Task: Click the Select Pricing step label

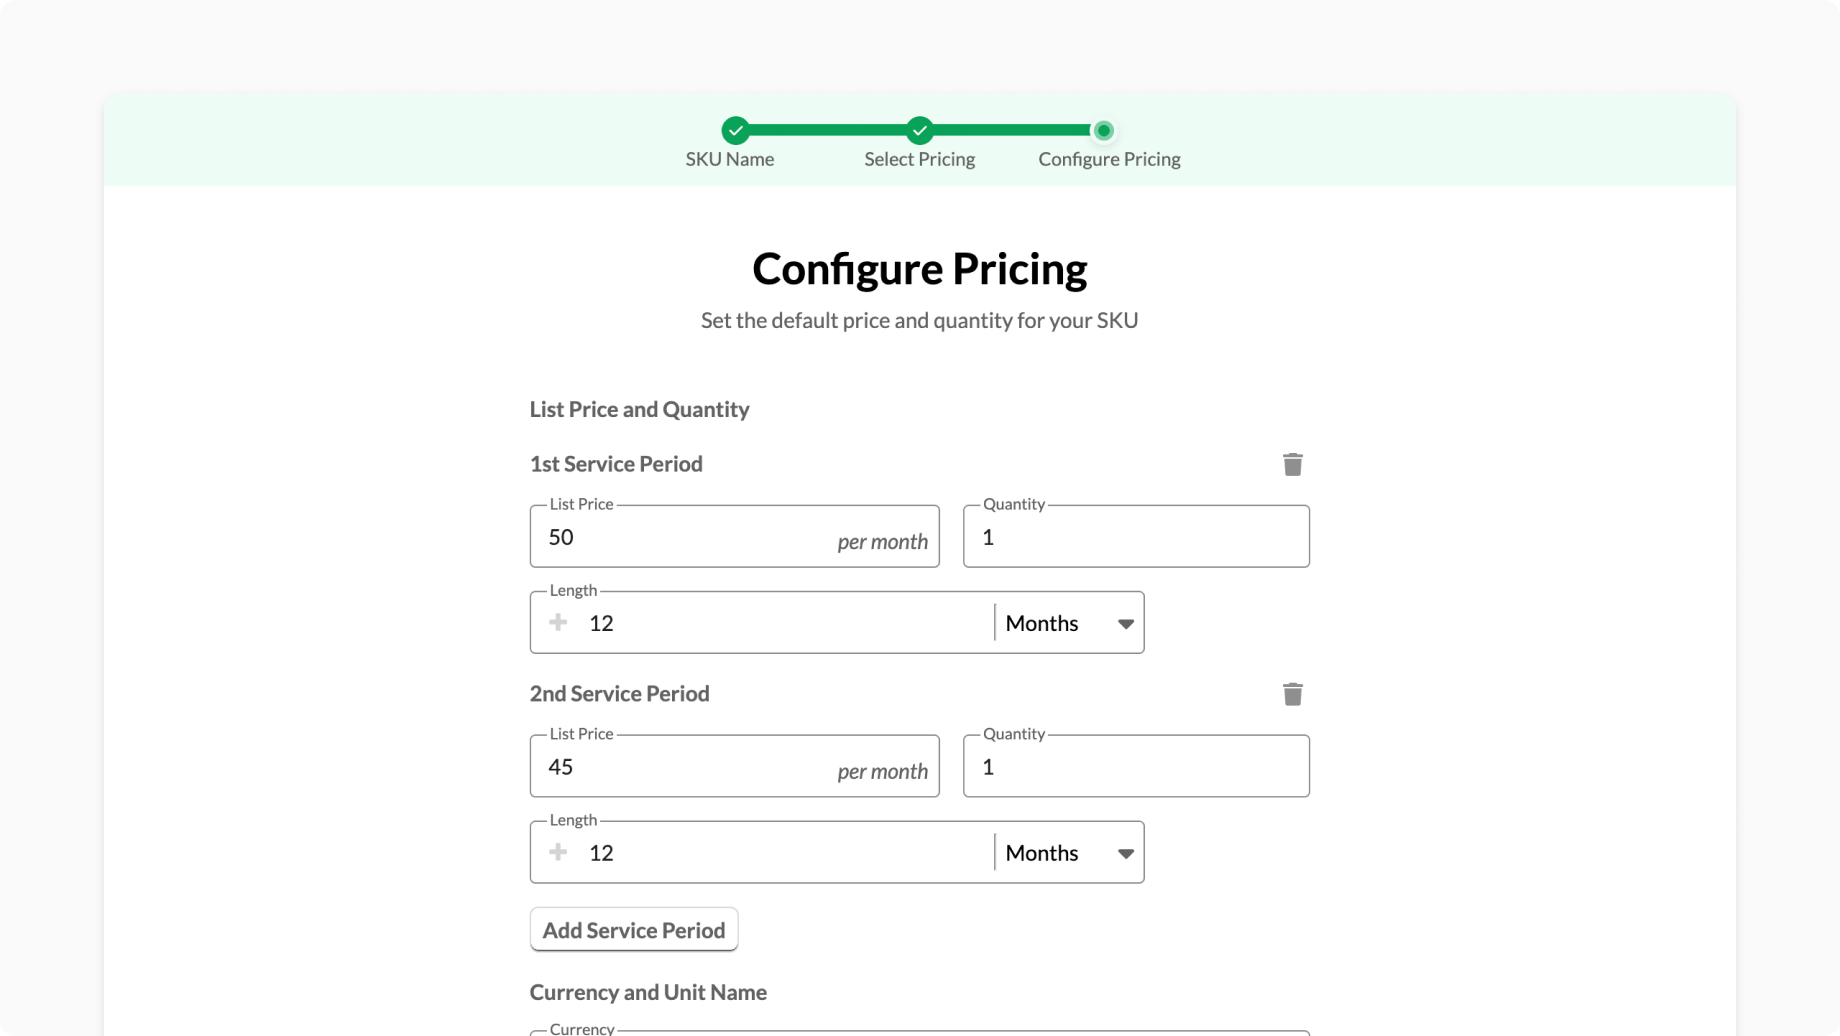Action: [x=919, y=160]
